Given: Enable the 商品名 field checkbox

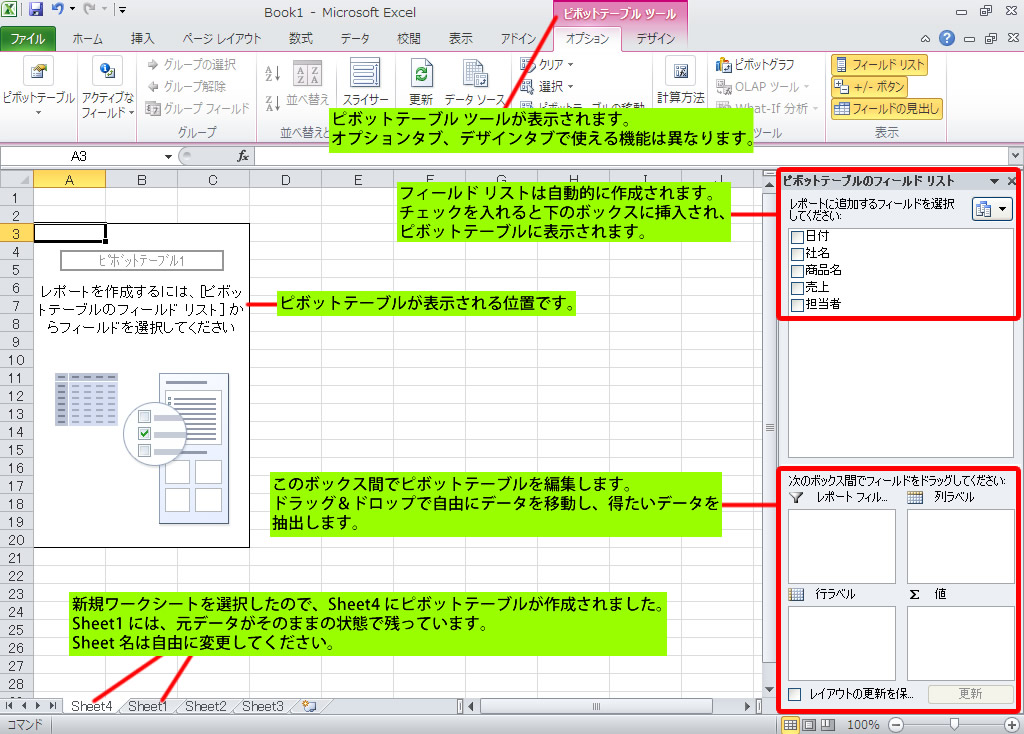Looking at the screenshot, I should click(797, 271).
